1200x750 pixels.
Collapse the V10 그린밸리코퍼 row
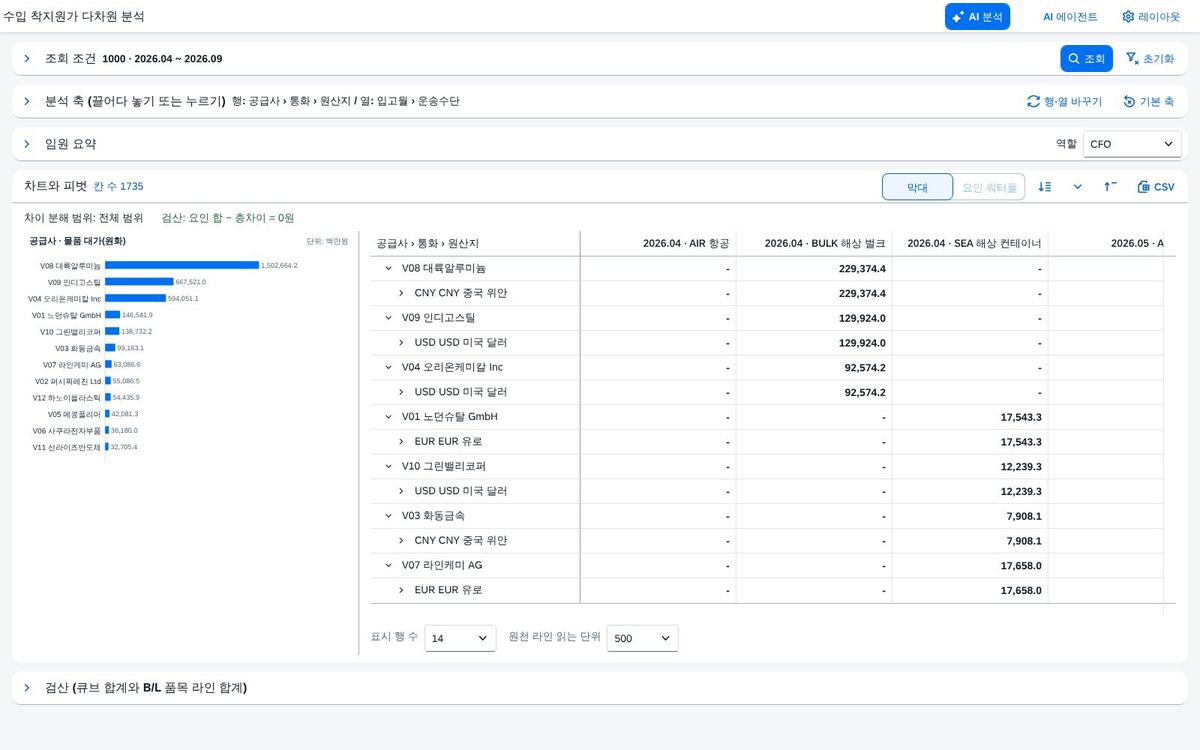click(389, 466)
